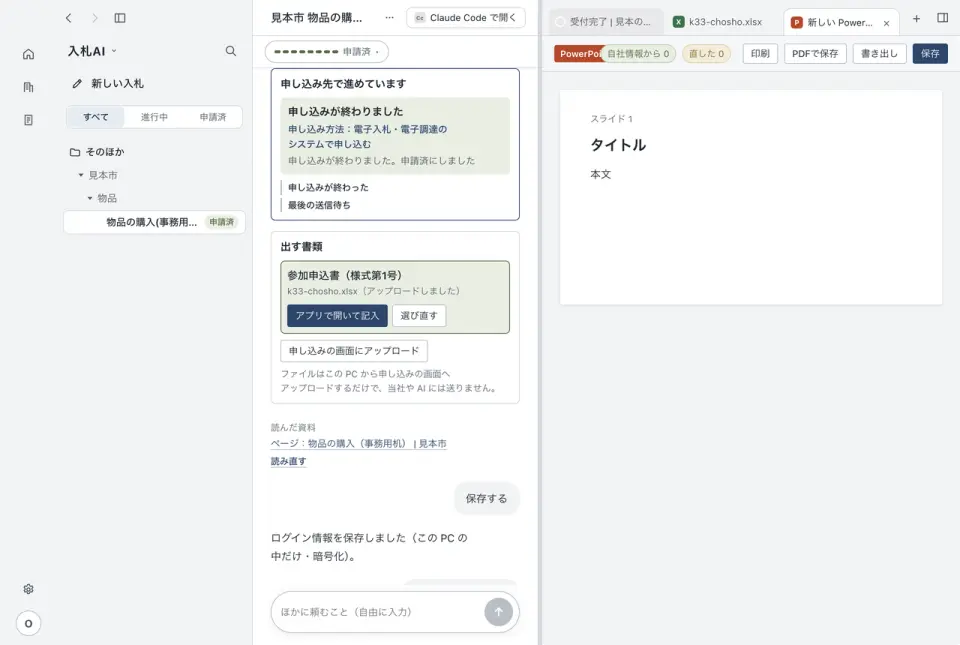
Task: Close the 新しい Power... tab
Action: 886,23
